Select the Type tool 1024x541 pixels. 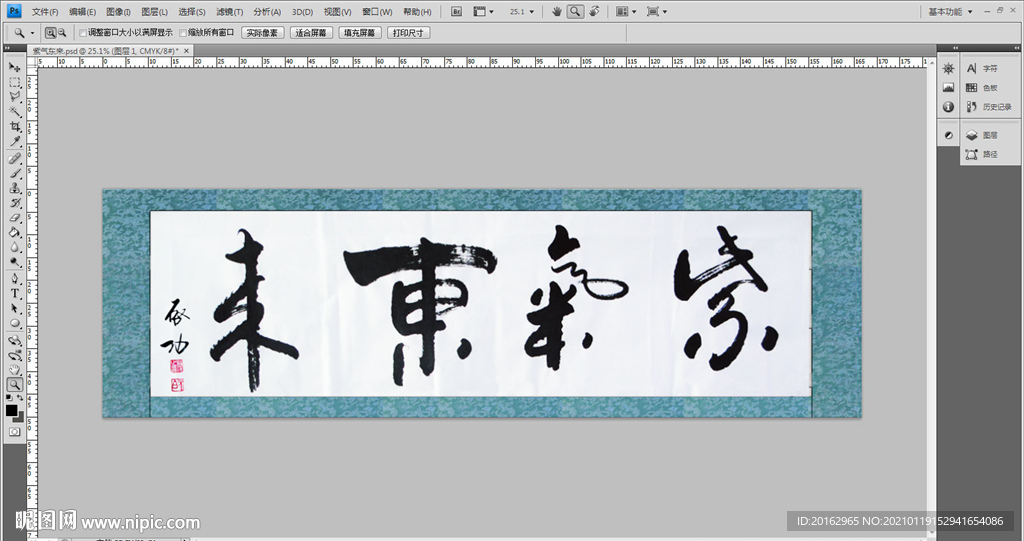tap(14, 294)
